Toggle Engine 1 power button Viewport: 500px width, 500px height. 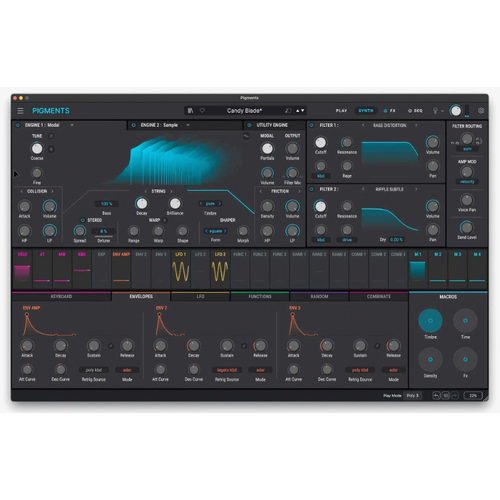18,125
